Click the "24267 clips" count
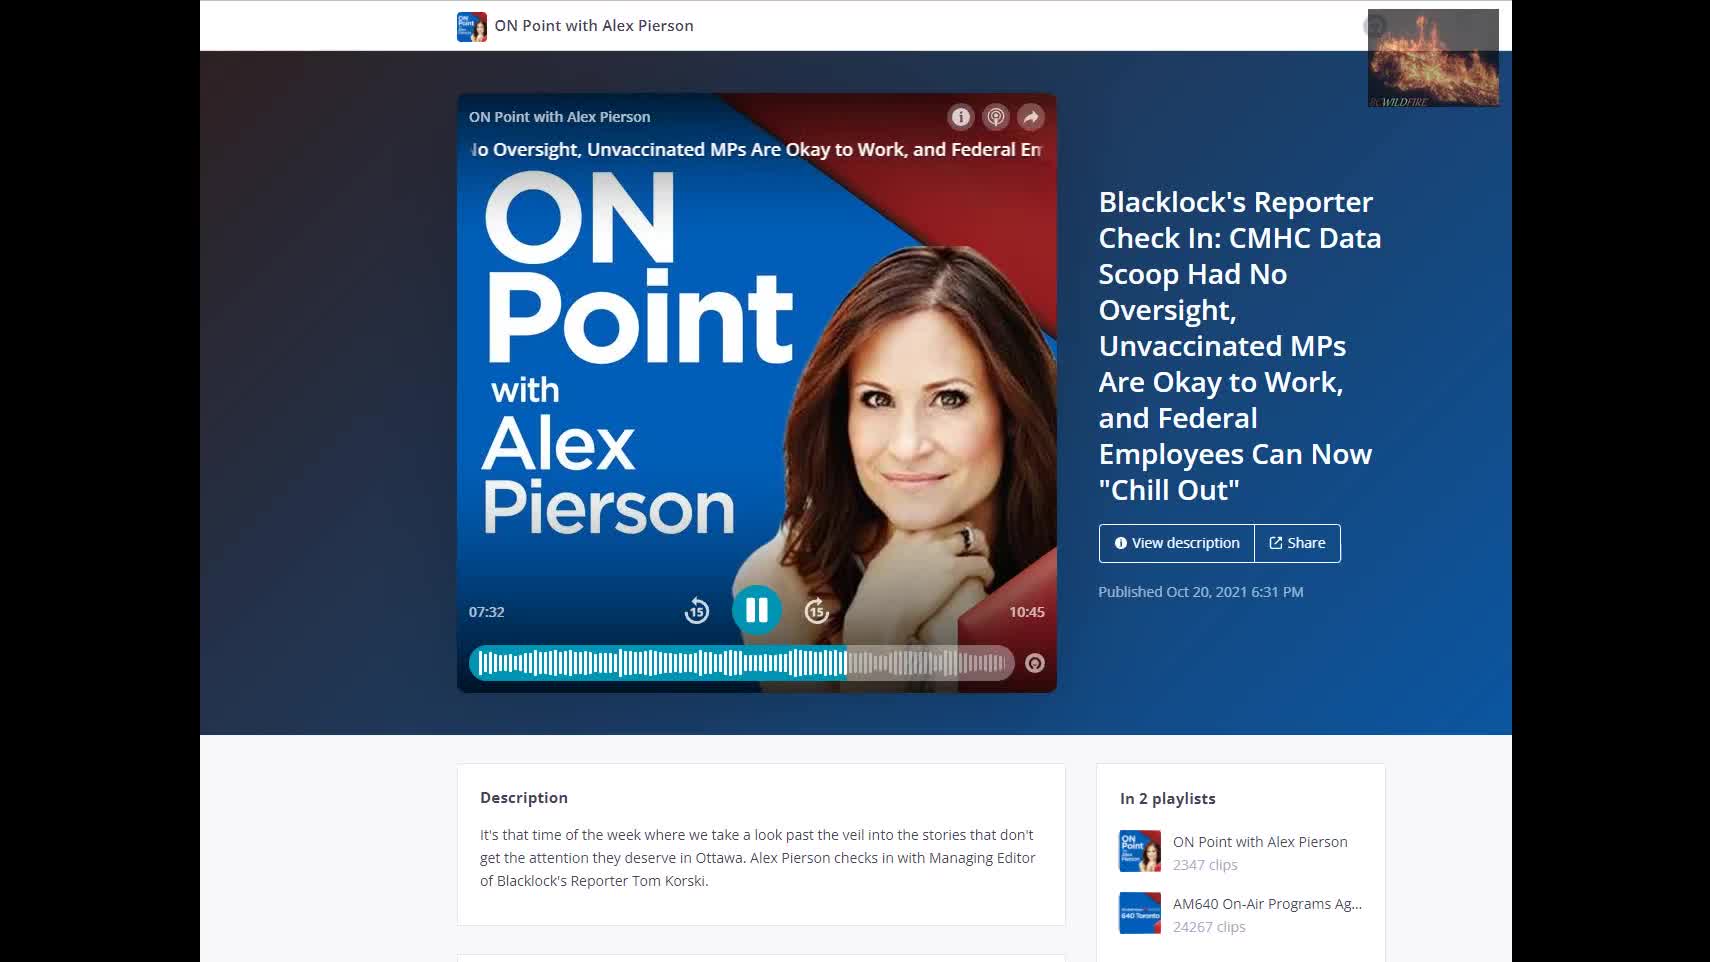Screen dimensions: 1710x962 pos(1209,927)
